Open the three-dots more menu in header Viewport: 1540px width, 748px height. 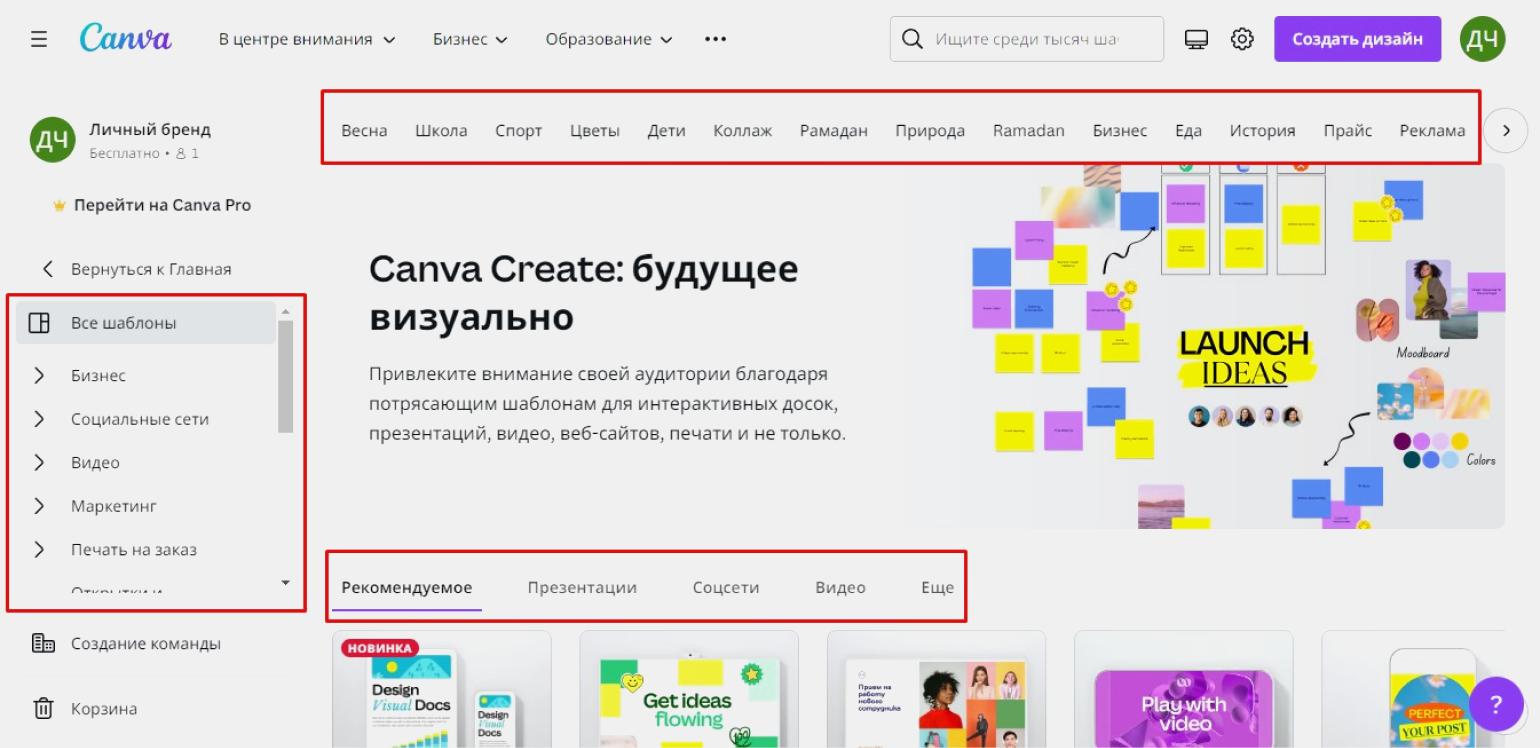715,39
